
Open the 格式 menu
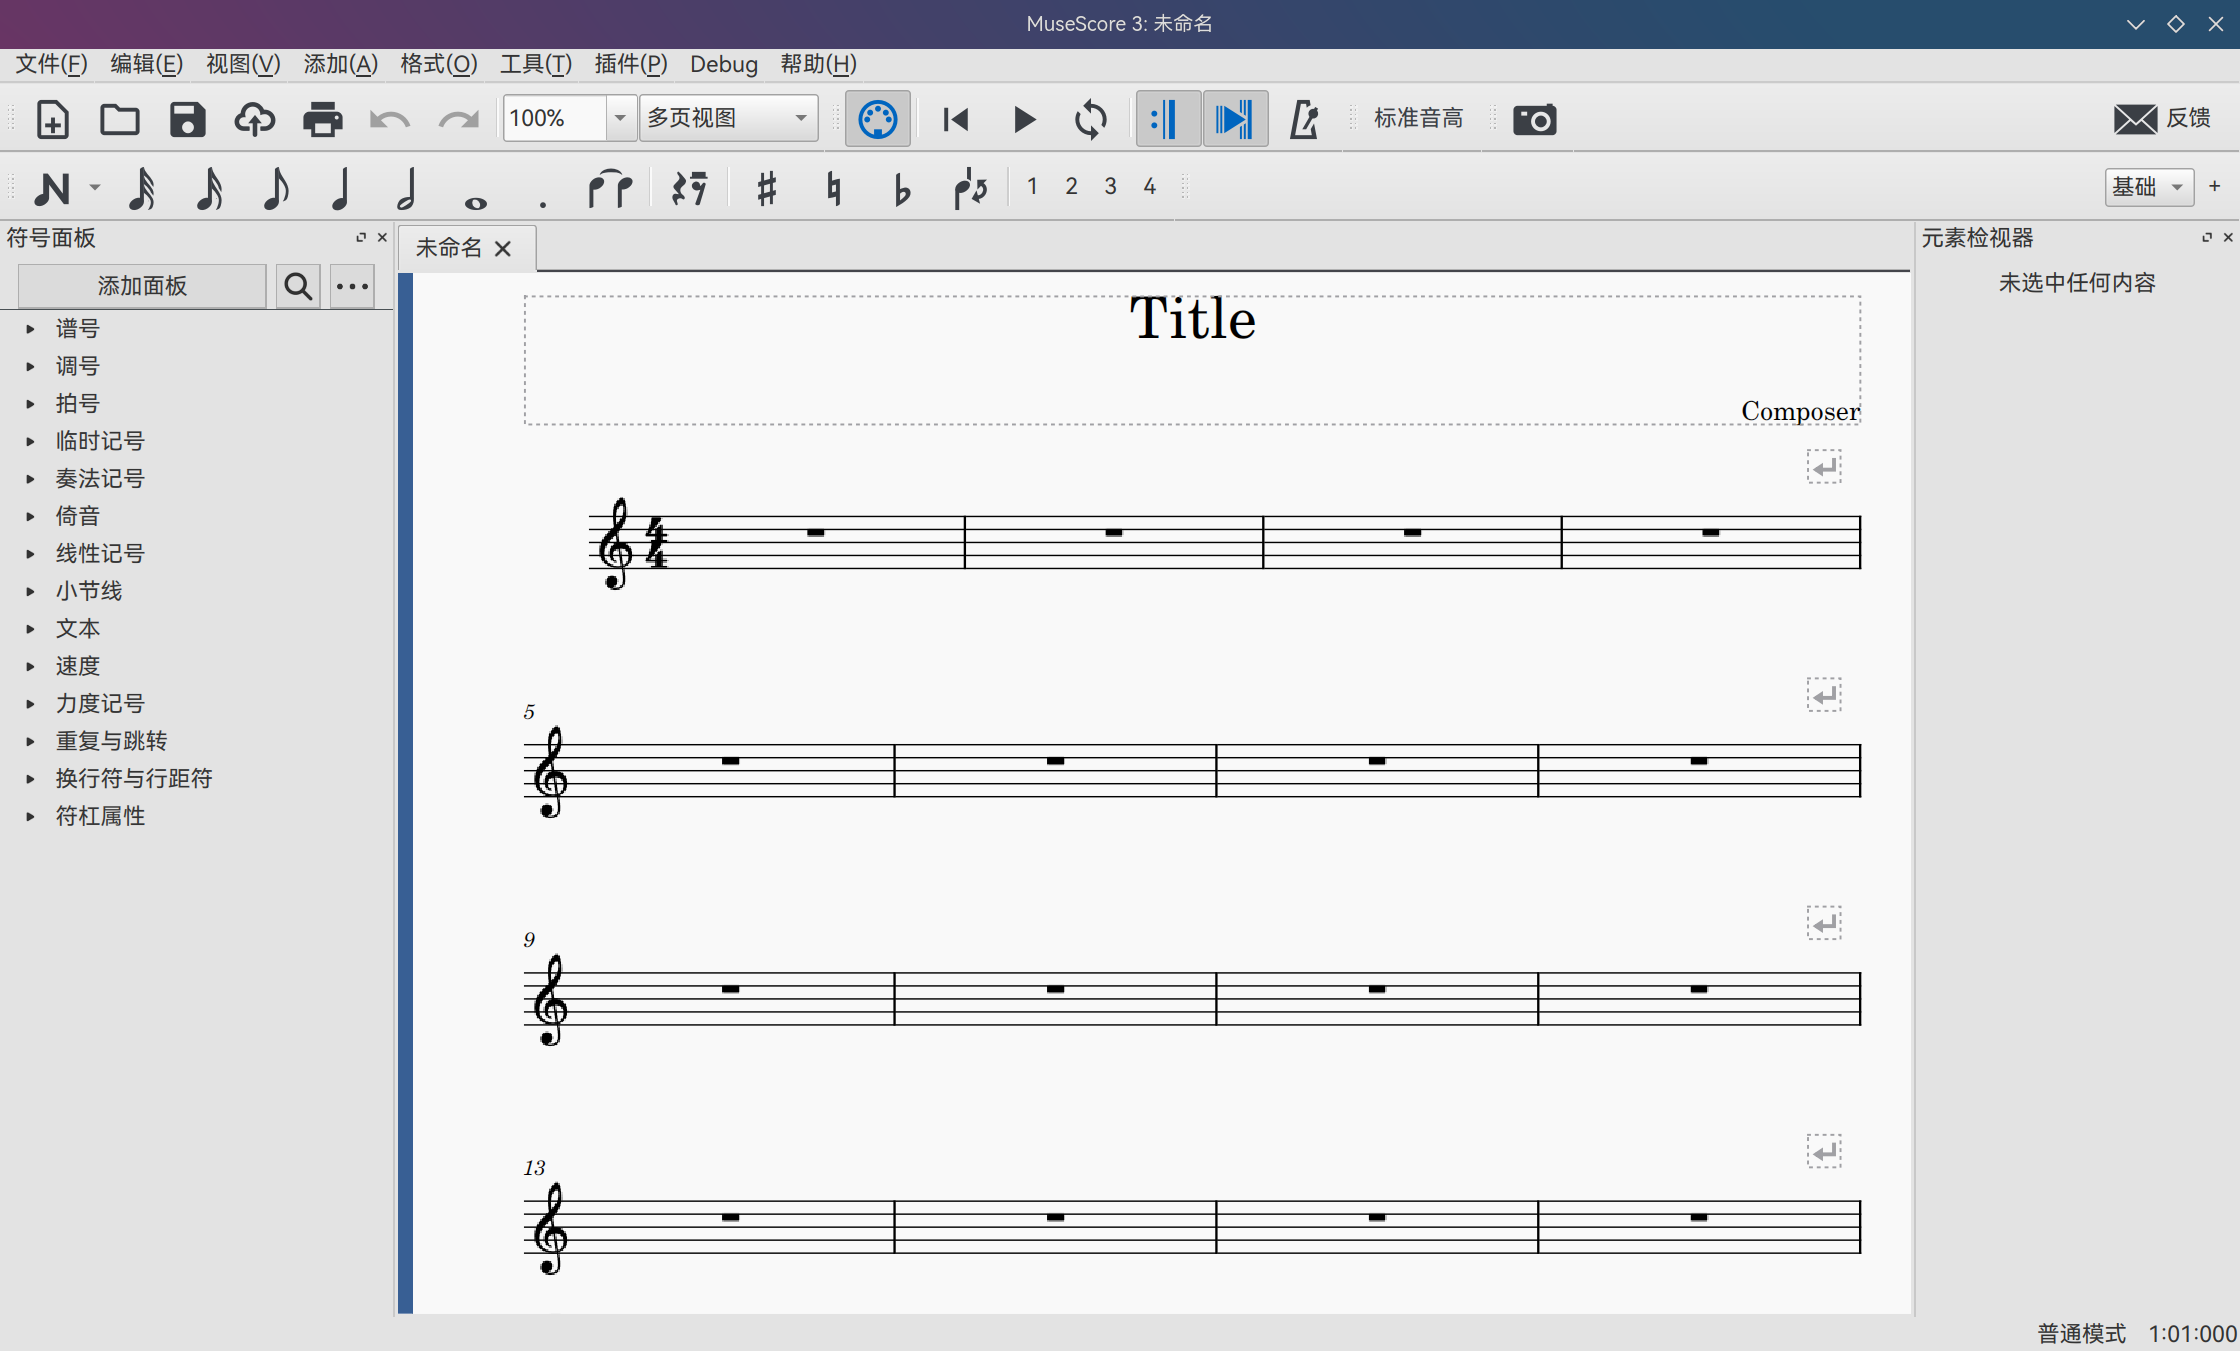[x=437, y=64]
